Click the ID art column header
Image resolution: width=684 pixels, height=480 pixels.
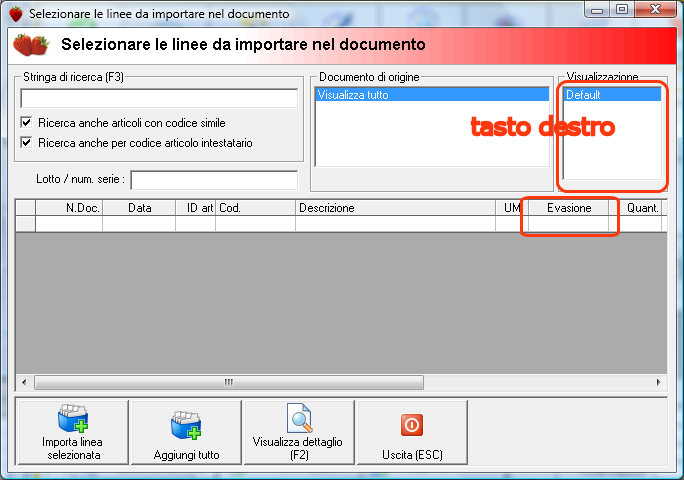[x=195, y=208]
